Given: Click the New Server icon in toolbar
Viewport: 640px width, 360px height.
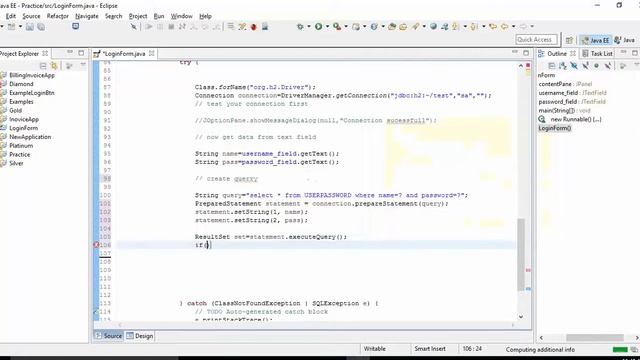Looking at the screenshot, I should pos(356,27).
